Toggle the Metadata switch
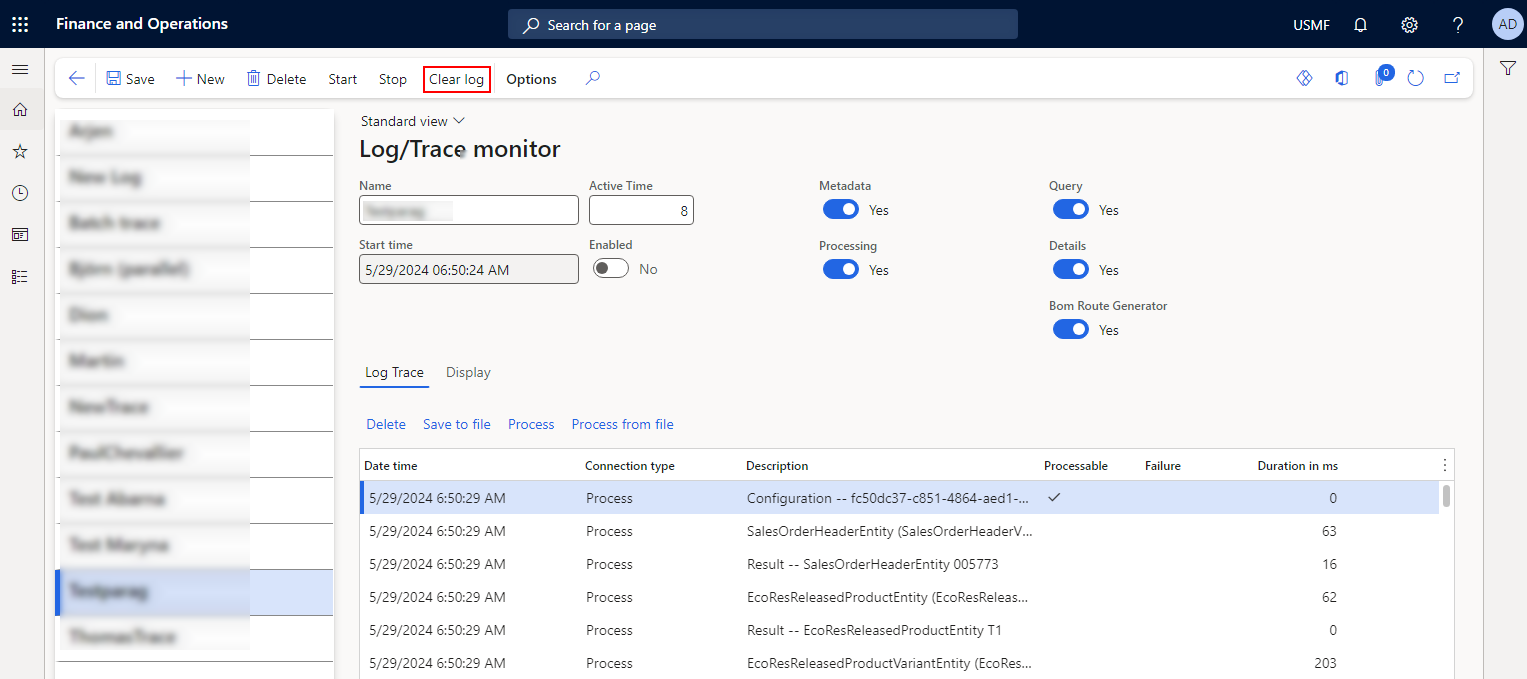 coord(841,210)
